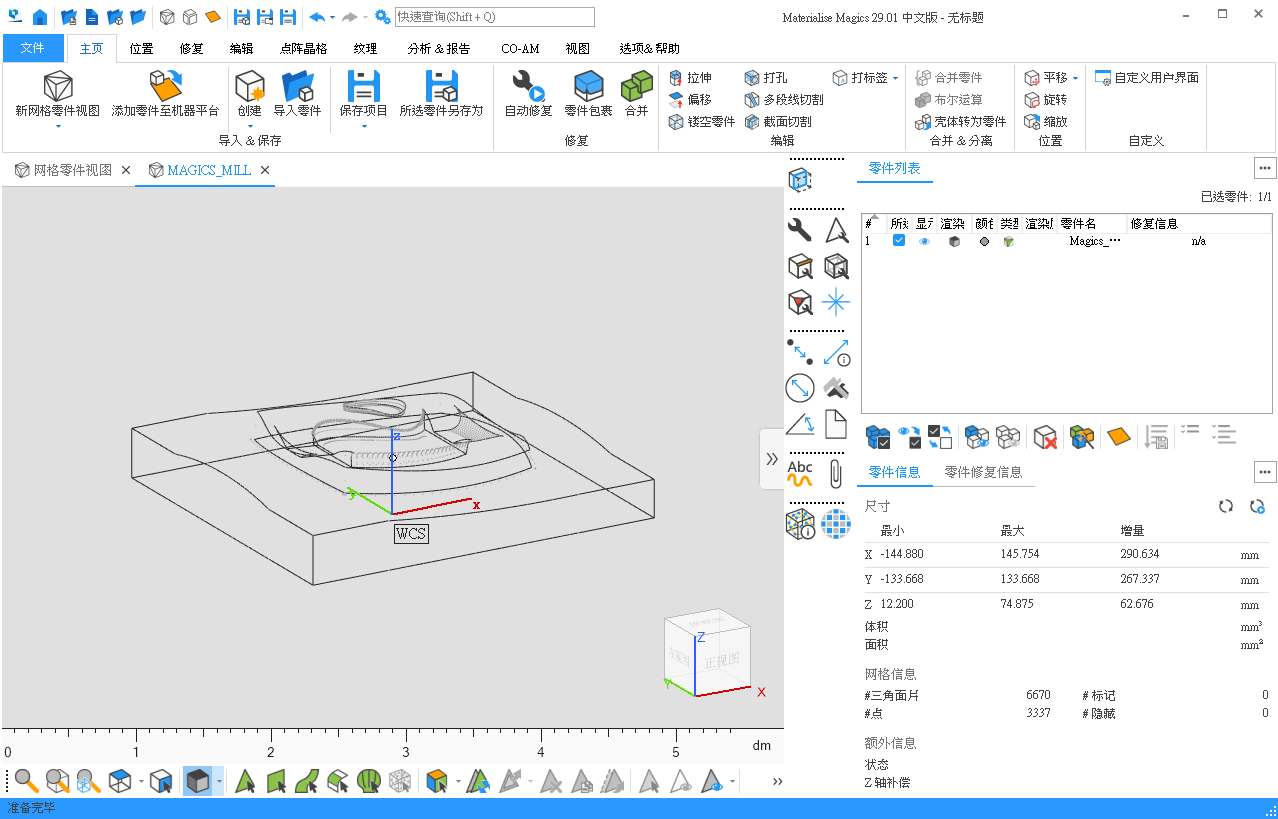Click the 截面切割 section cut tool
This screenshot has height=819, width=1278.
coord(778,122)
